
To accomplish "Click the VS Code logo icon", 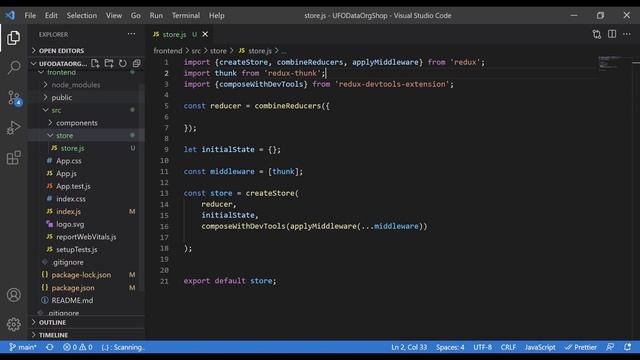I will 10,16.
